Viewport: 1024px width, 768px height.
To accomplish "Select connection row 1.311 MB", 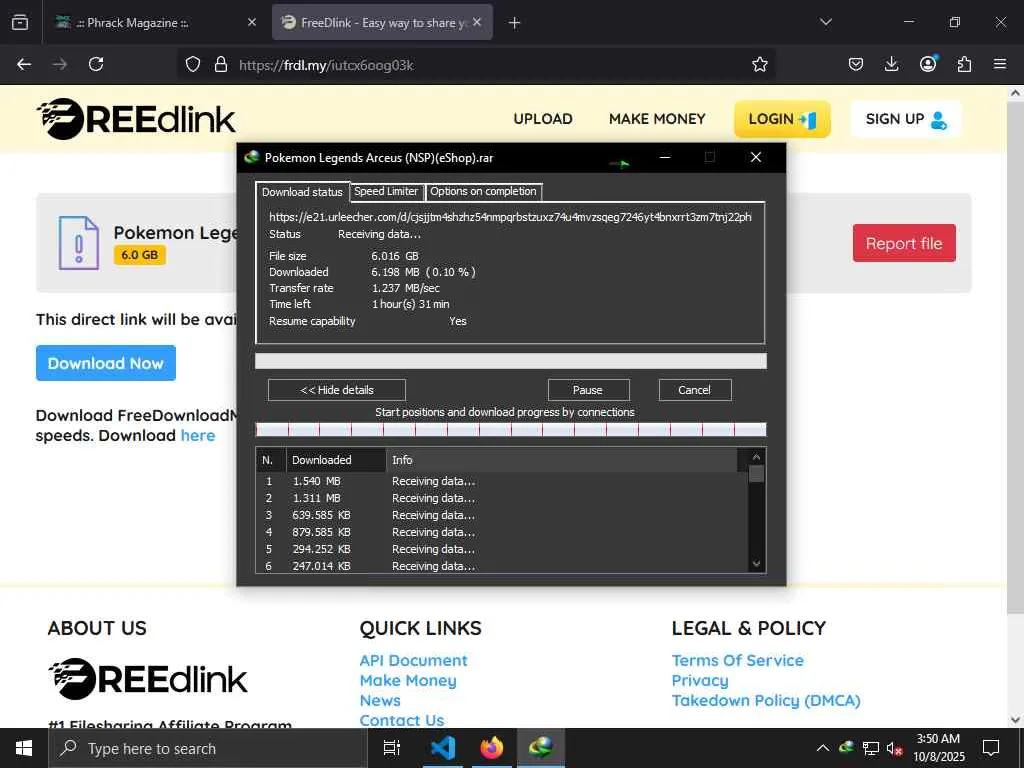I will pos(502,498).
